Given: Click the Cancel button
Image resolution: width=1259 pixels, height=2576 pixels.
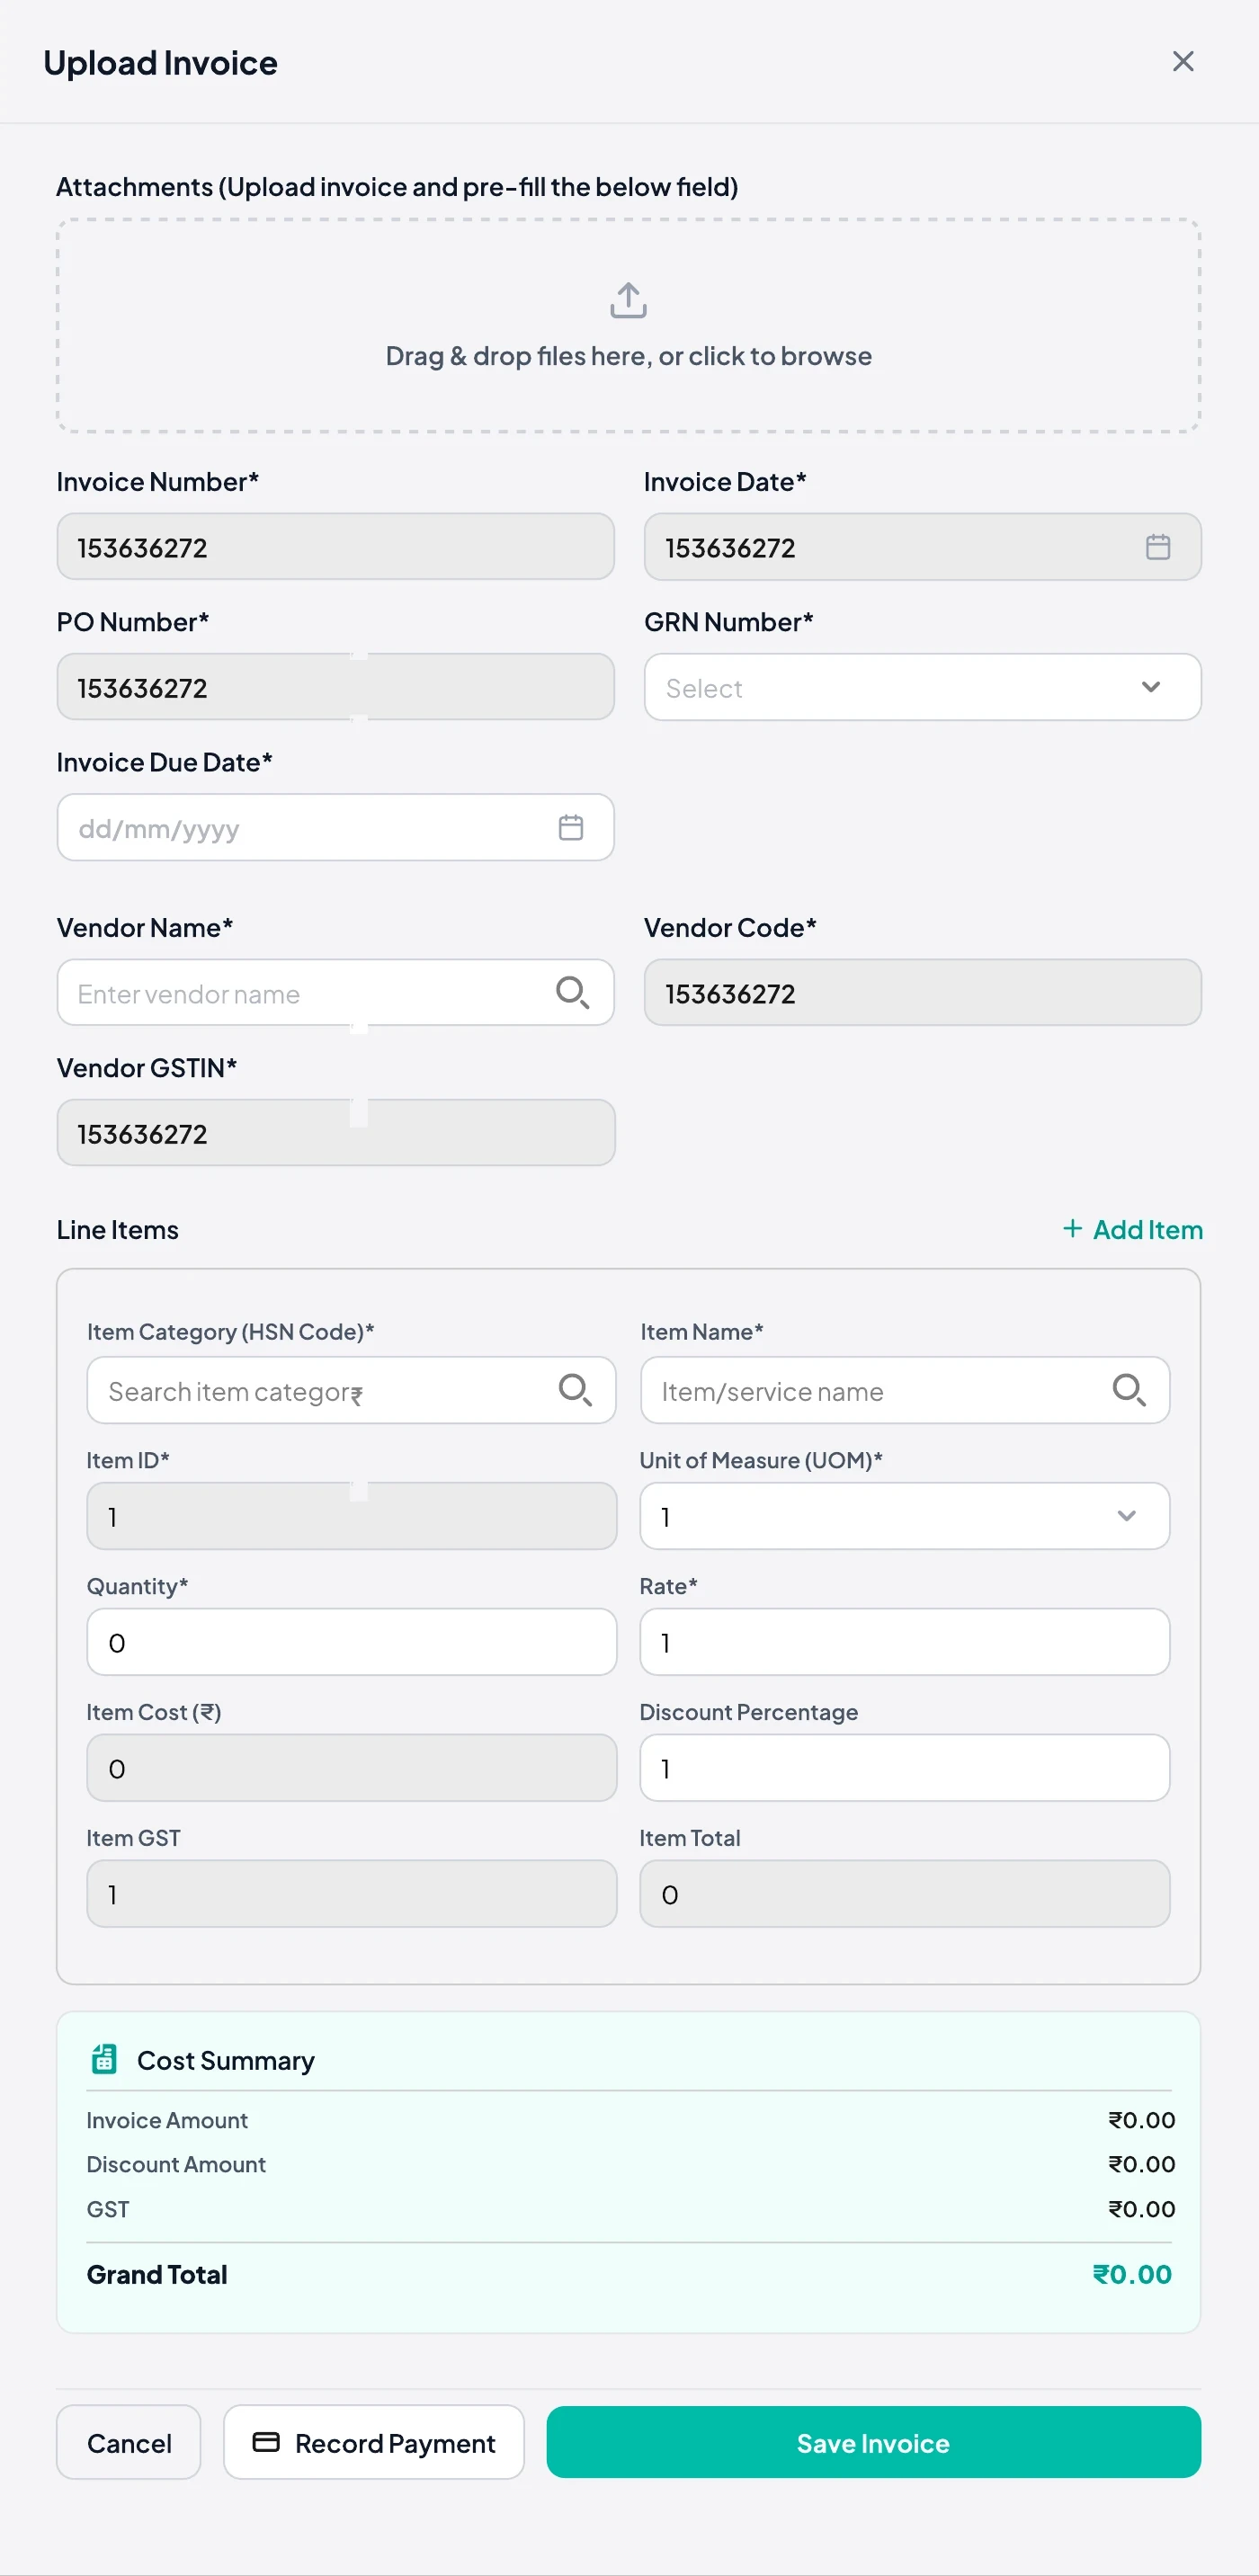Looking at the screenshot, I should point(129,2442).
